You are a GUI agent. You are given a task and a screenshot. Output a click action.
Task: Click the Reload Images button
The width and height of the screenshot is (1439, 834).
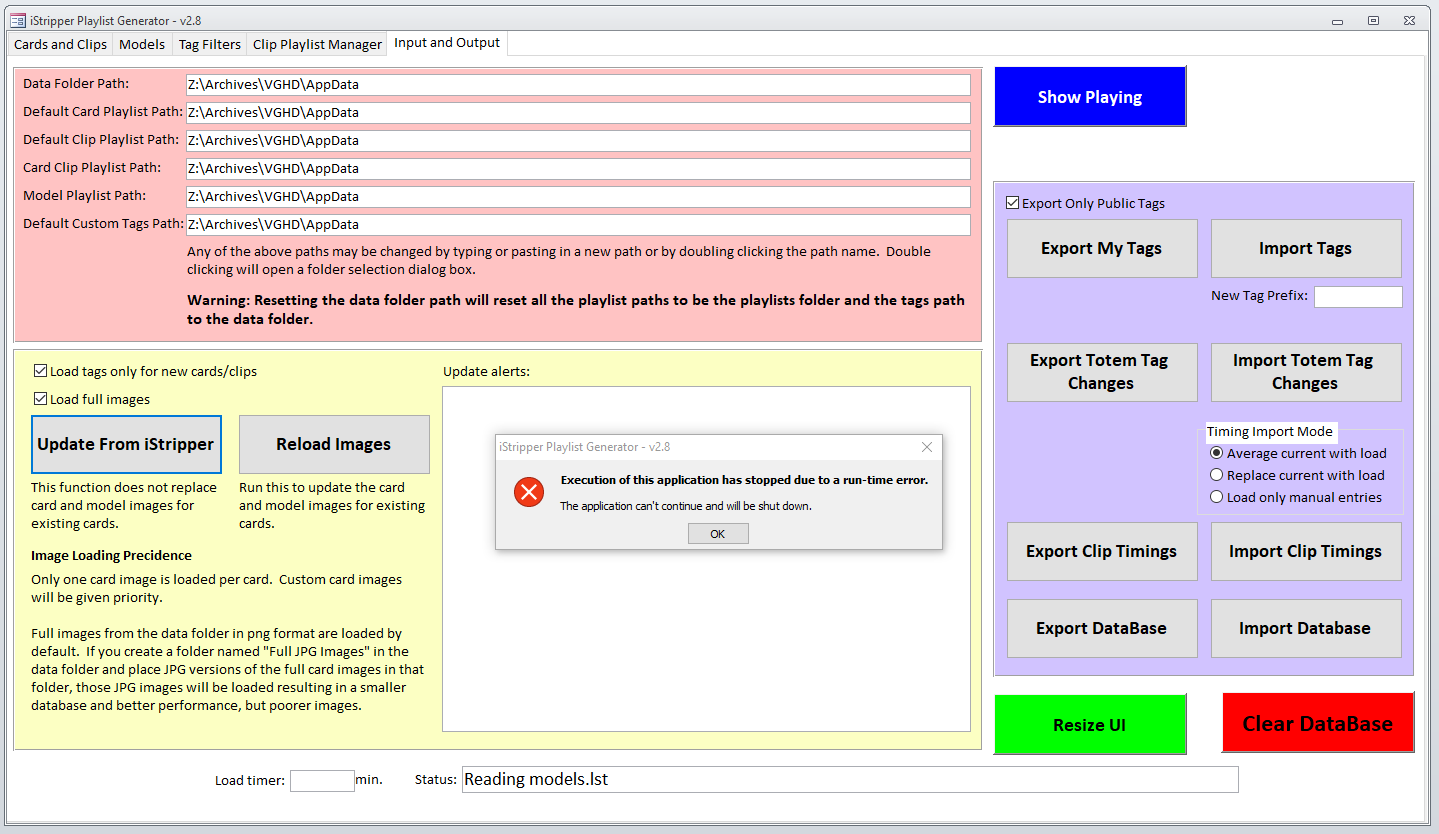pos(334,444)
